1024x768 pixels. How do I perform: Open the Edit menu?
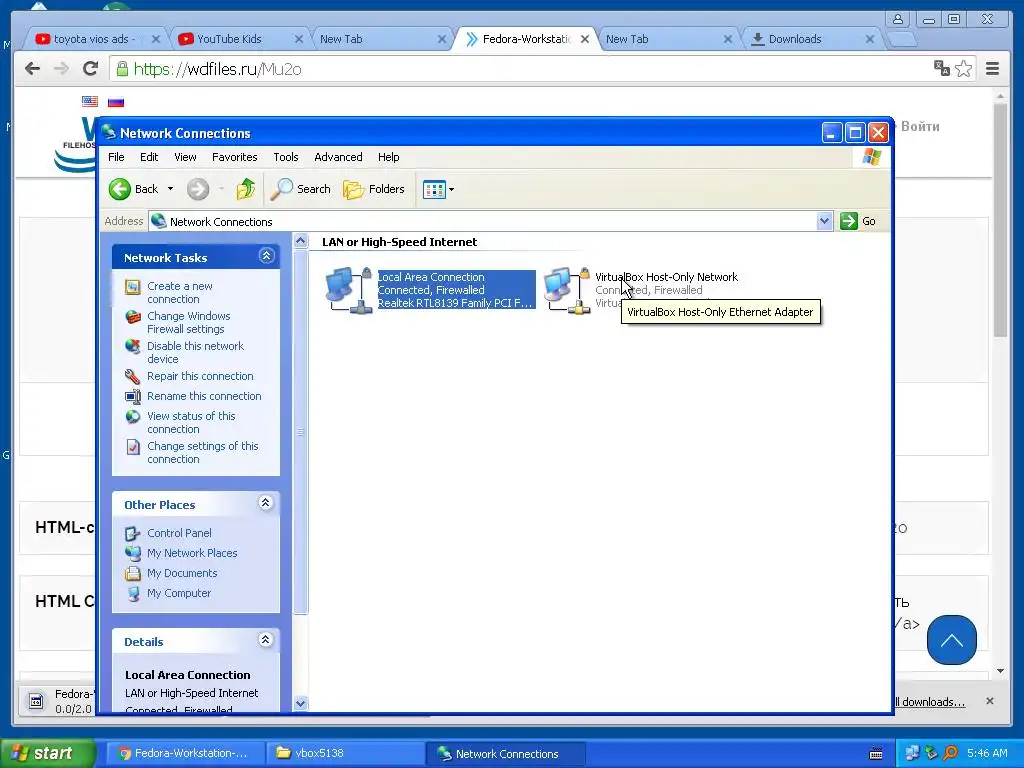(x=149, y=157)
